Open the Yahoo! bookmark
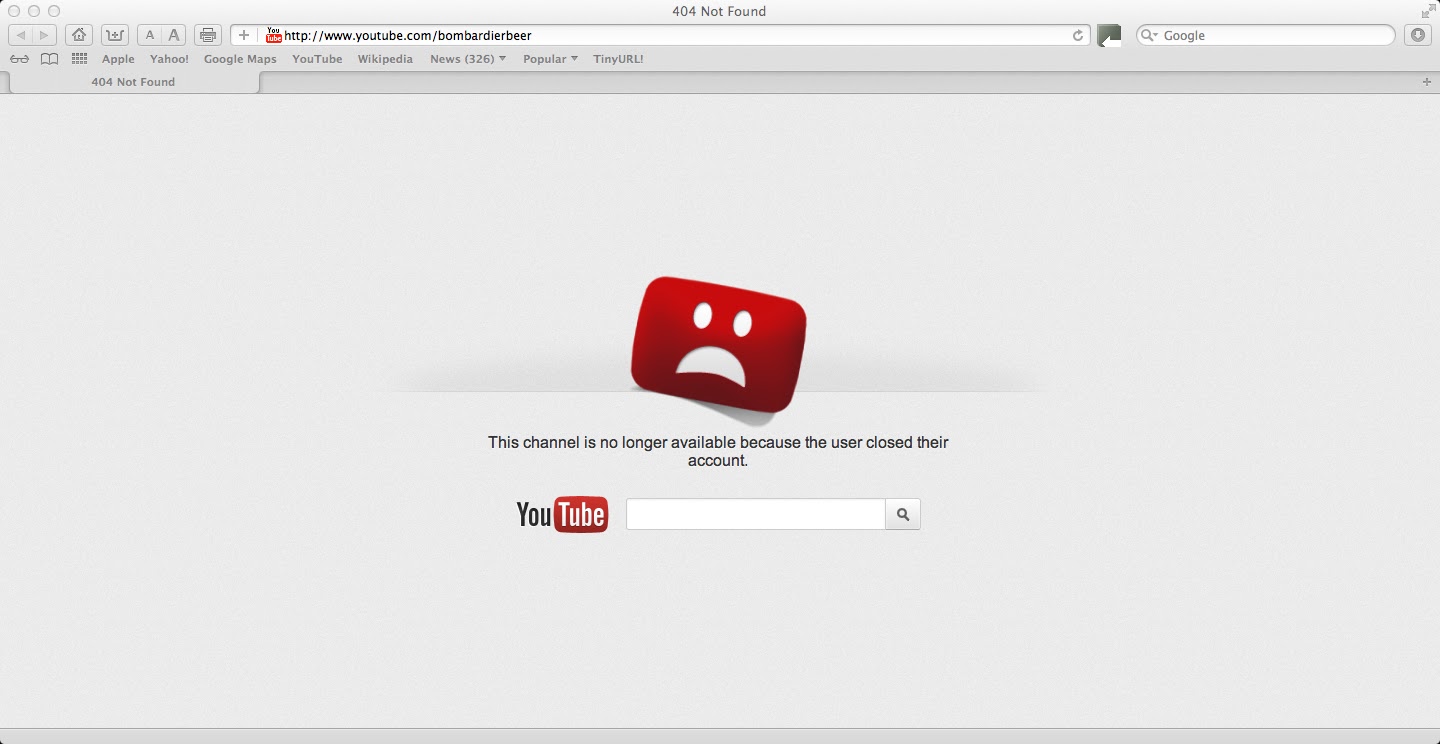This screenshot has width=1440, height=744. (169, 59)
